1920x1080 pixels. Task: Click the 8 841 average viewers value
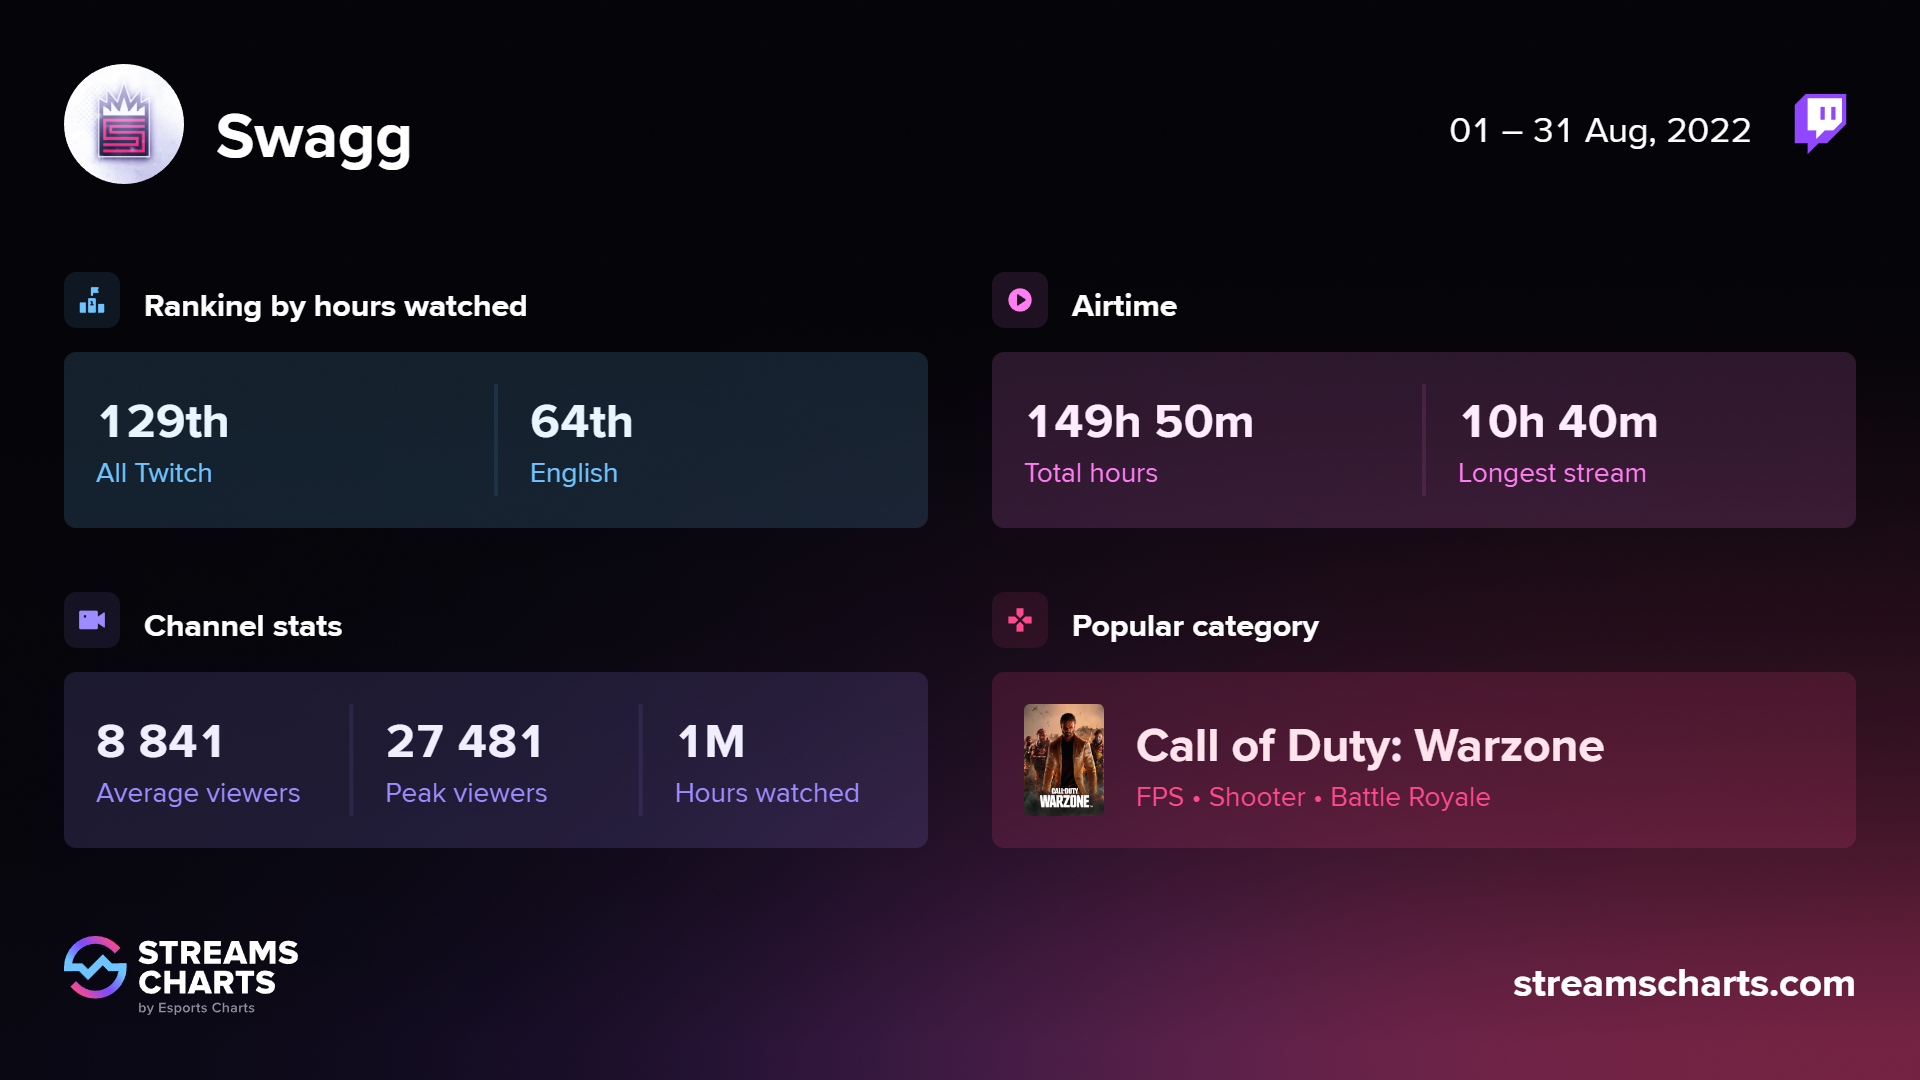pyautogui.click(x=160, y=741)
